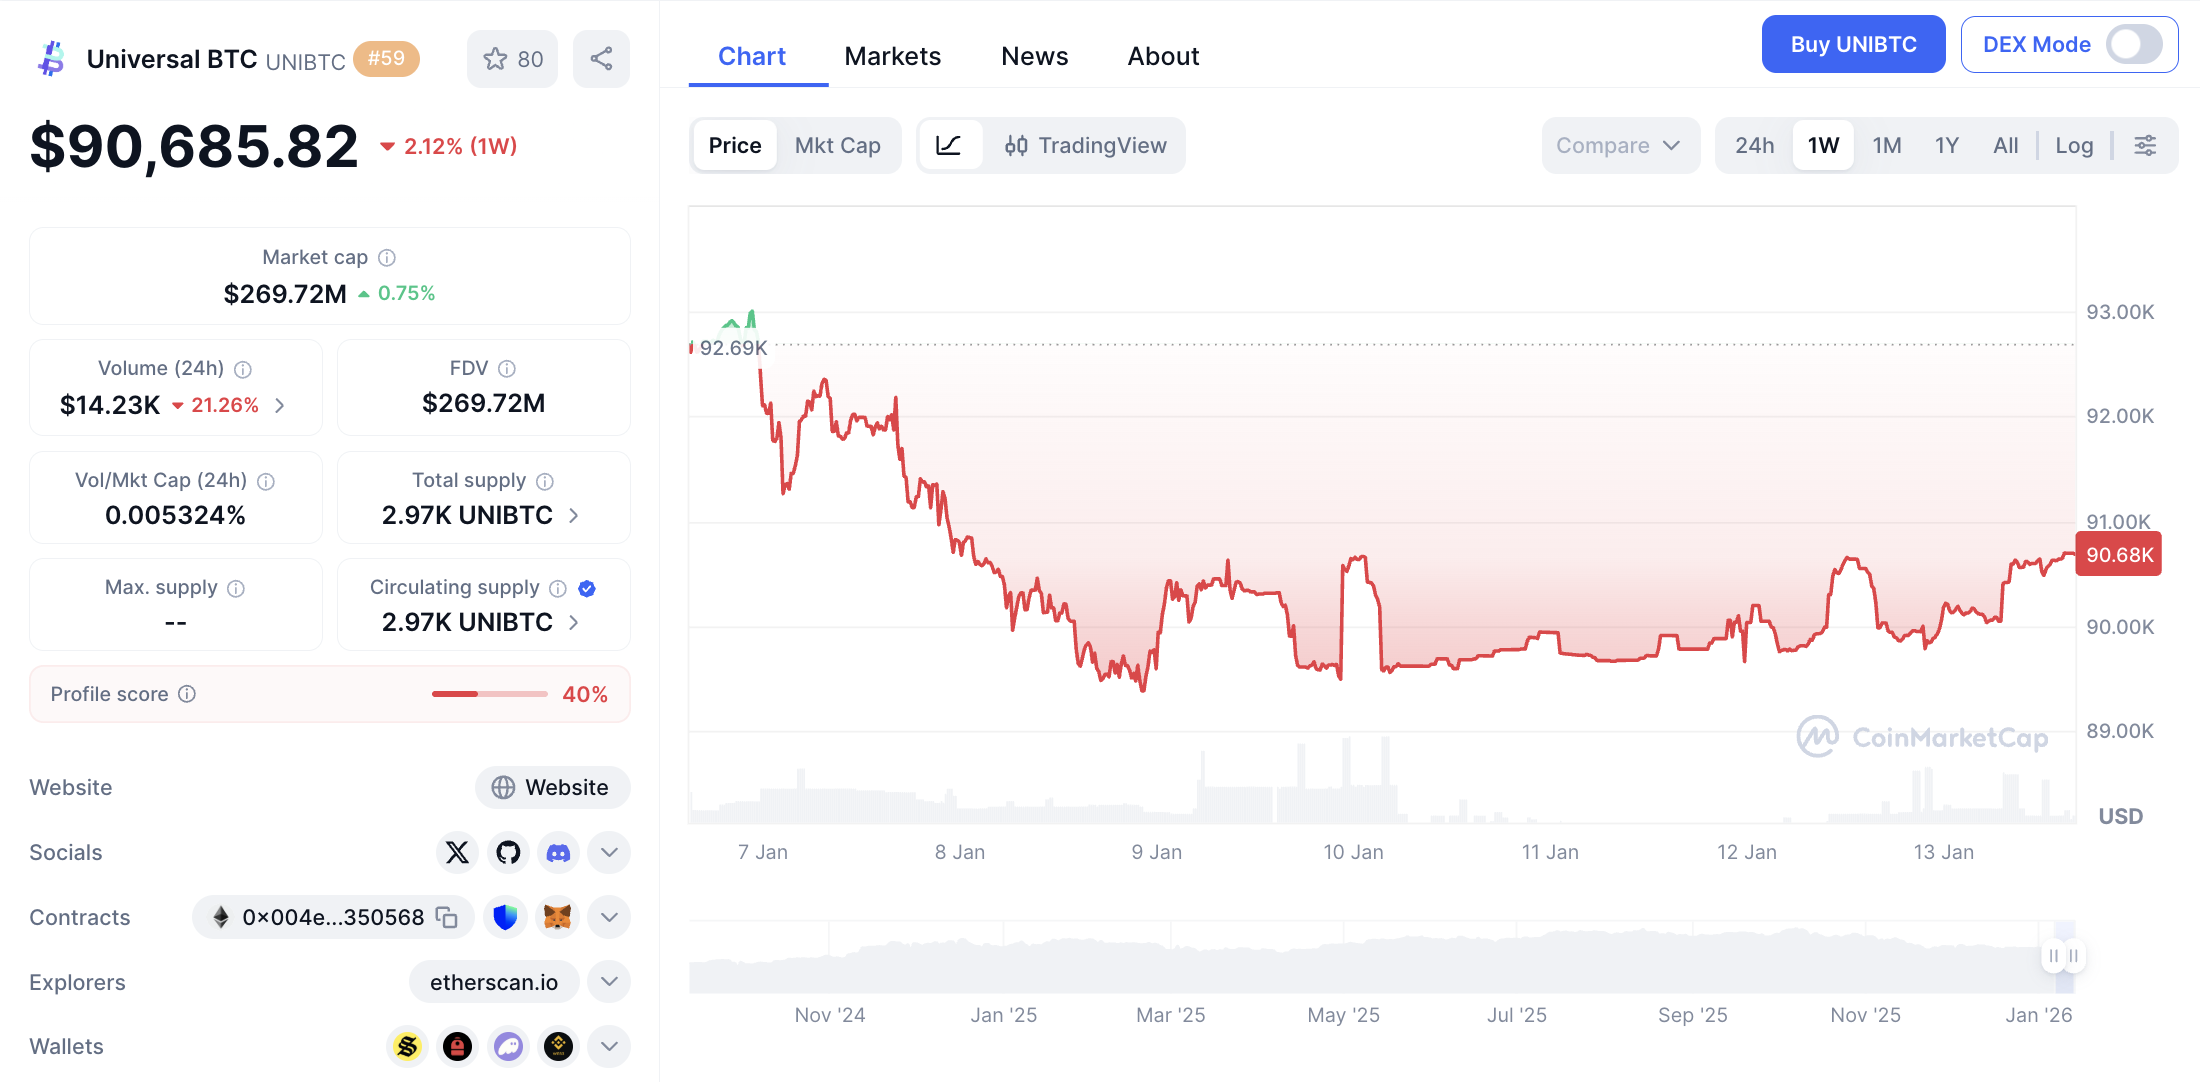The image size is (2200, 1082).
Task: Open the News tab
Action: point(1034,57)
